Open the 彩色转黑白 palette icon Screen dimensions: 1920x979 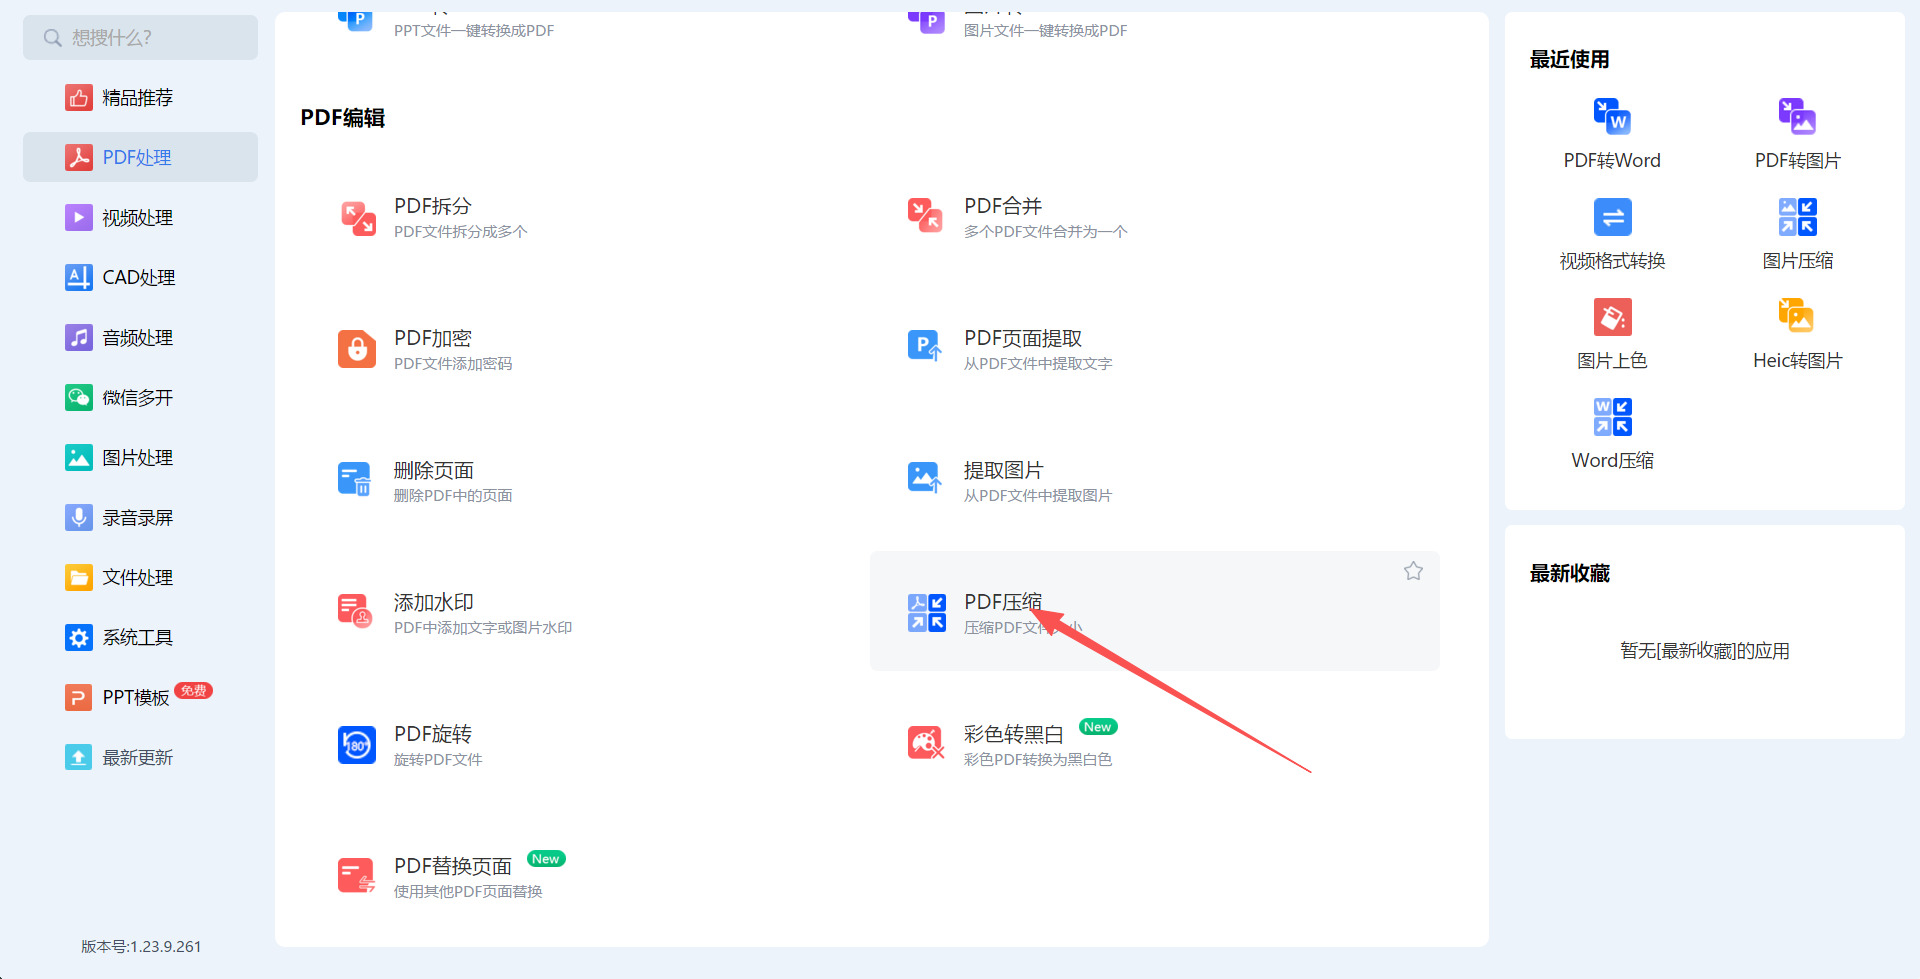(926, 743)
